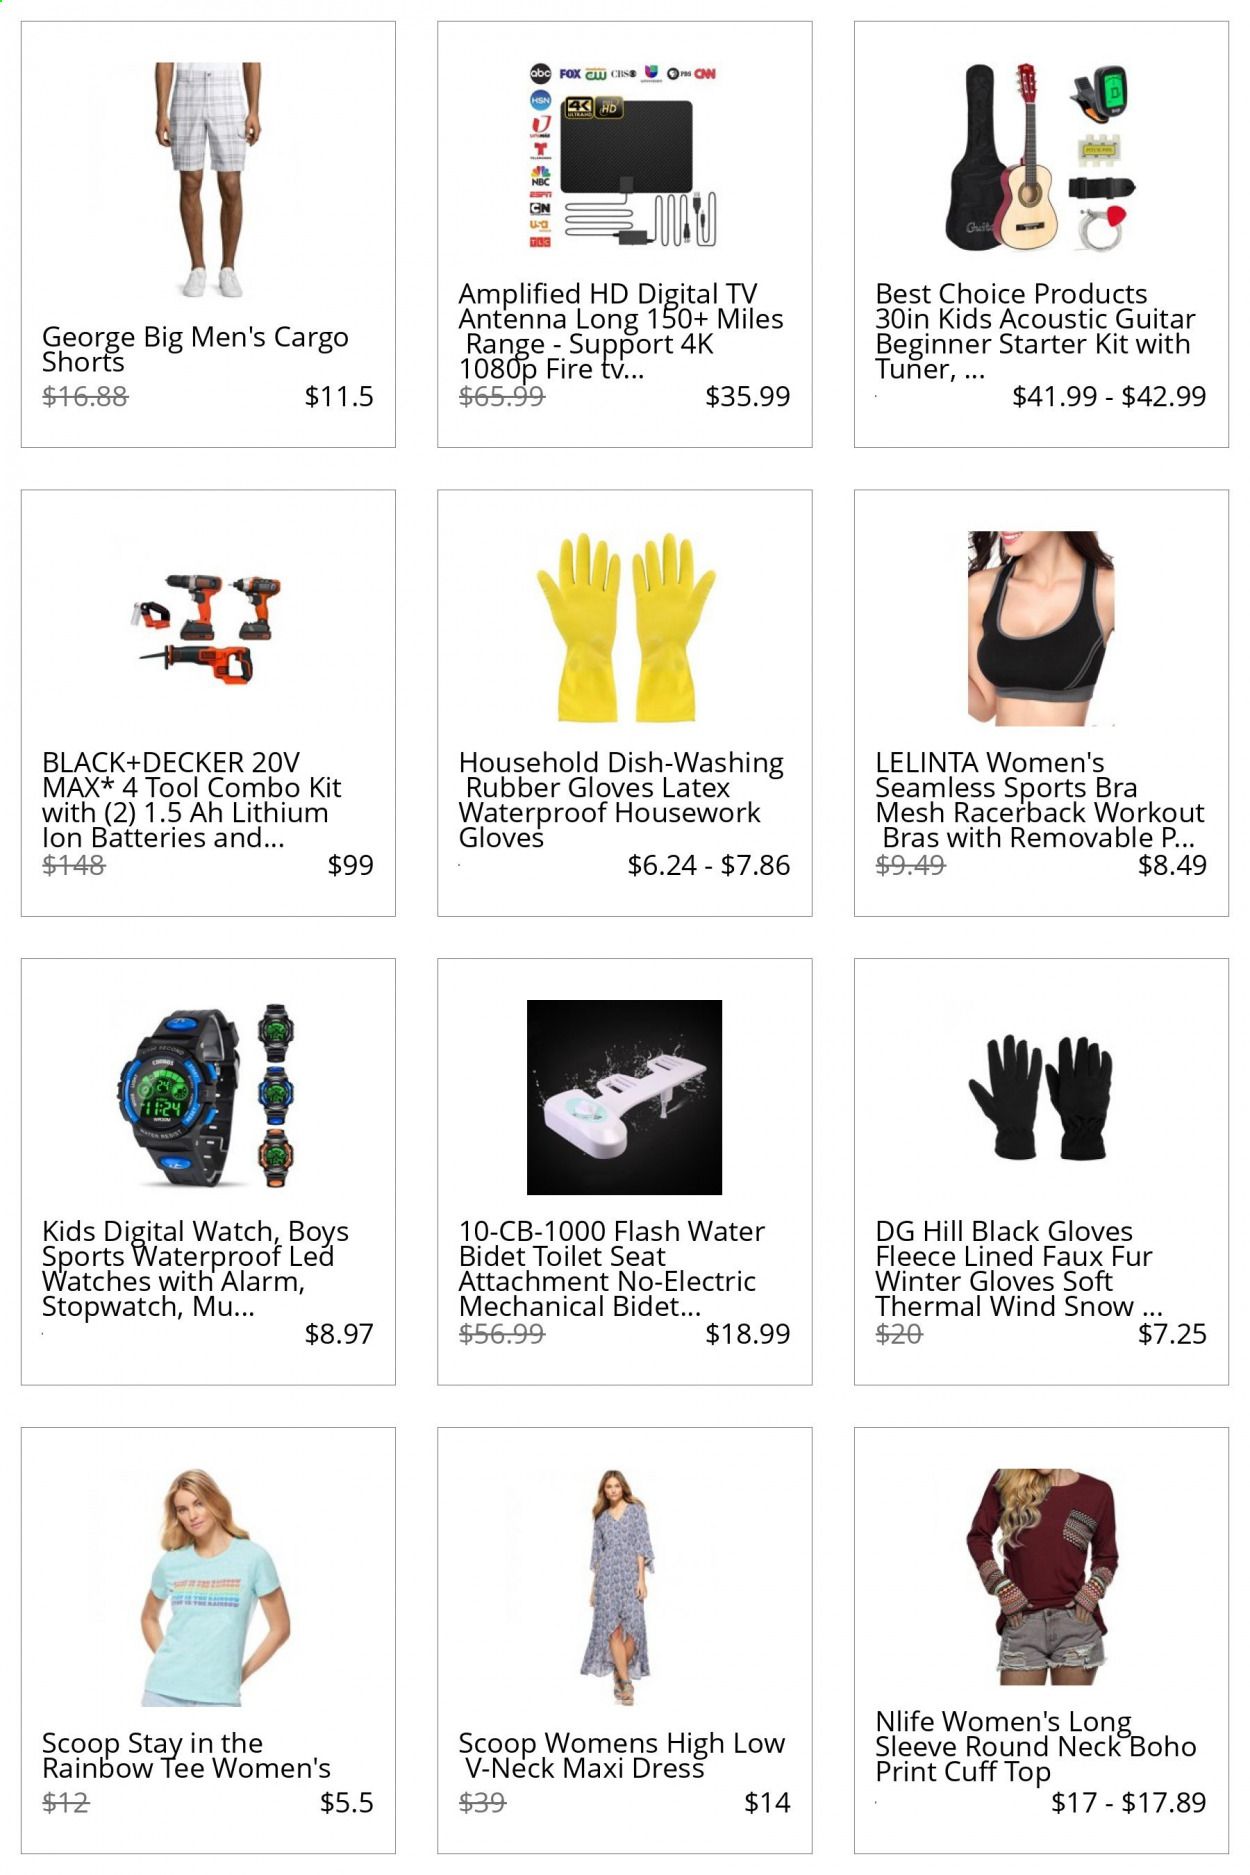The width and height of the screenshot is (1250, 1875).
Task: Click Household Dish-Washing Rubber Gloves title
Action: pyautogui.click(x=620, y=800)
